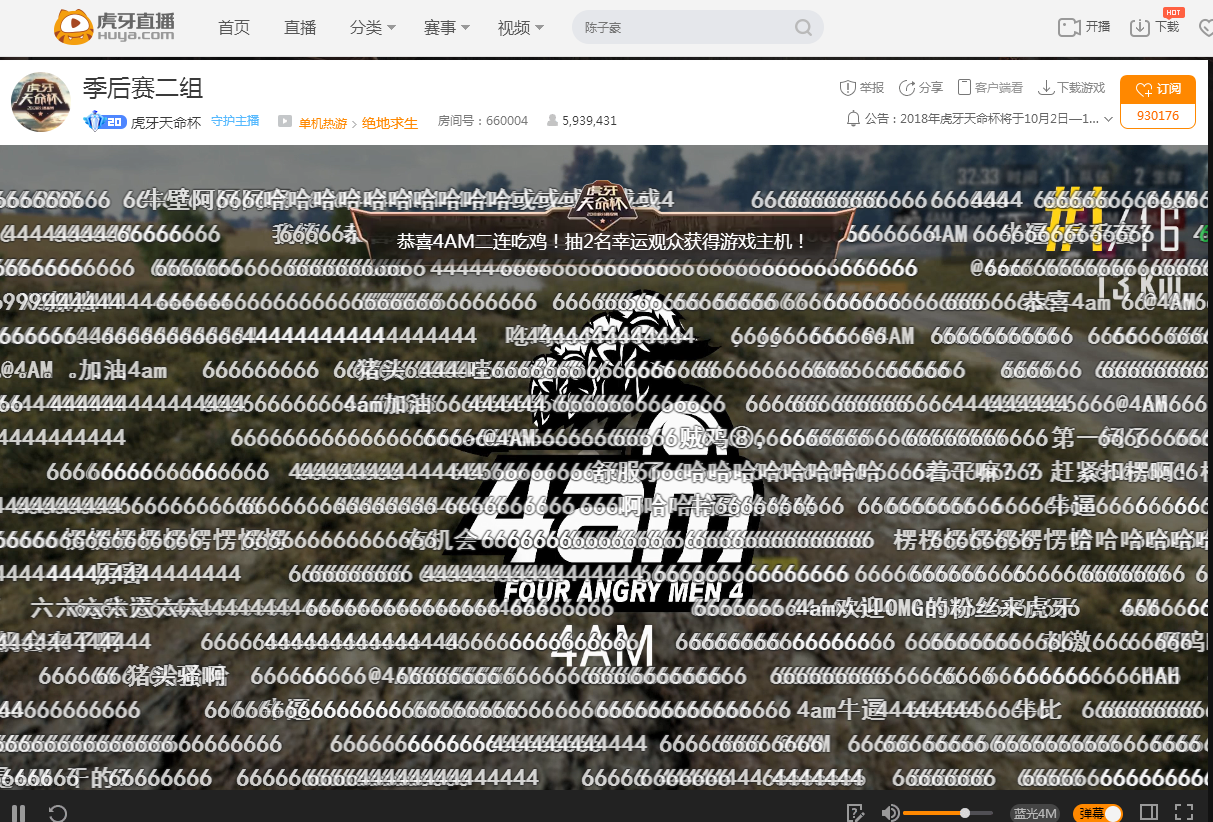This screenshot has width=1213, height=822.
Task: Enter fullscreen mode
Action: [1185, 811]
